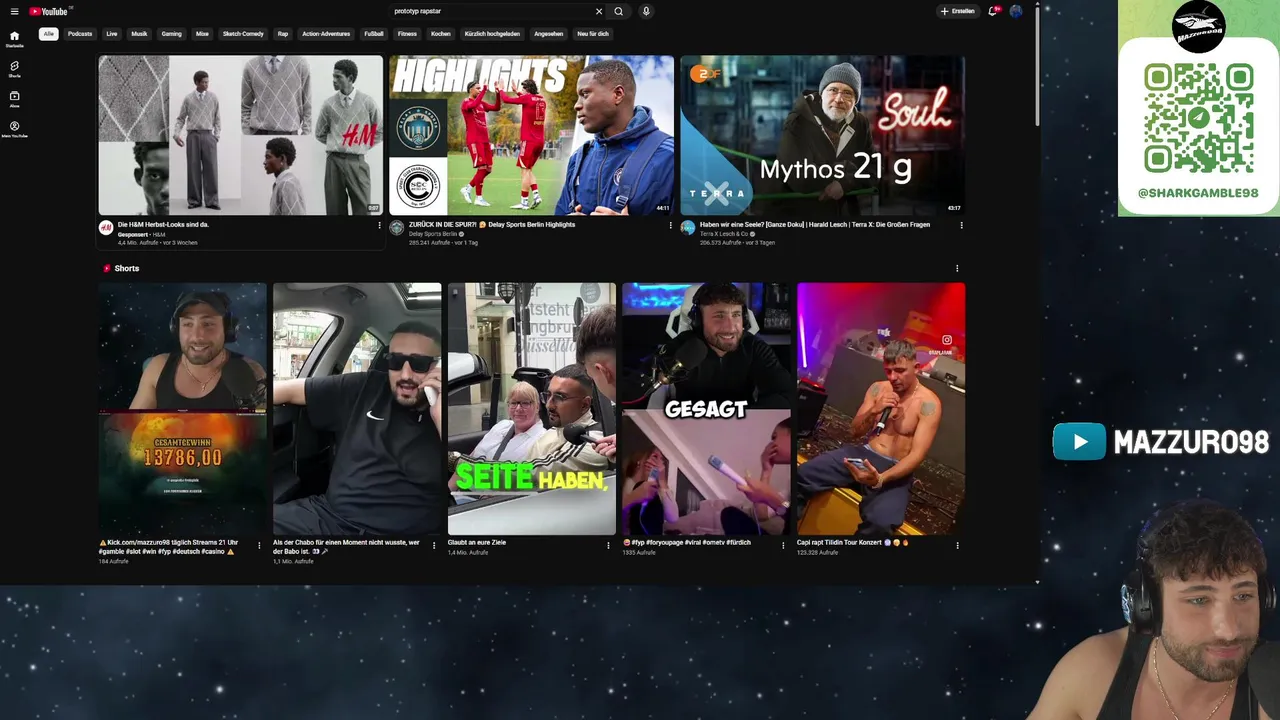Start voice search with the microphone
Screen dimensions: 1280x720
pyautogui.click(x=646, y=11)
